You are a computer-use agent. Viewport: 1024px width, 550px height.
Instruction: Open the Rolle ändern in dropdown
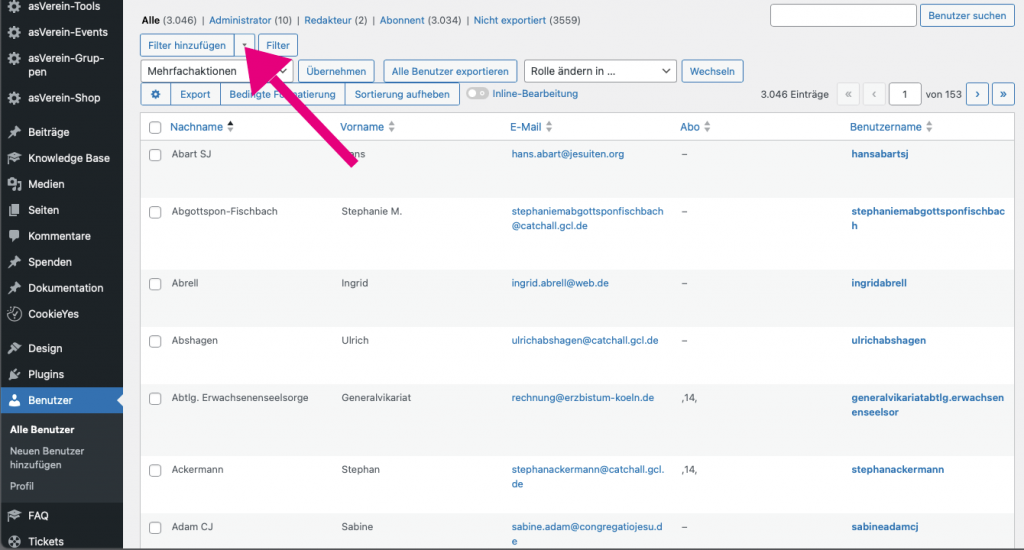pyautogui.click(x=600, y=71)
